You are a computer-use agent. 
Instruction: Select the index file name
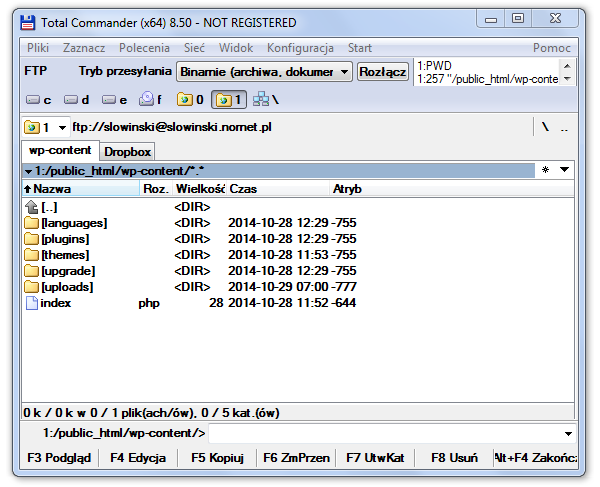pos(55,303)
